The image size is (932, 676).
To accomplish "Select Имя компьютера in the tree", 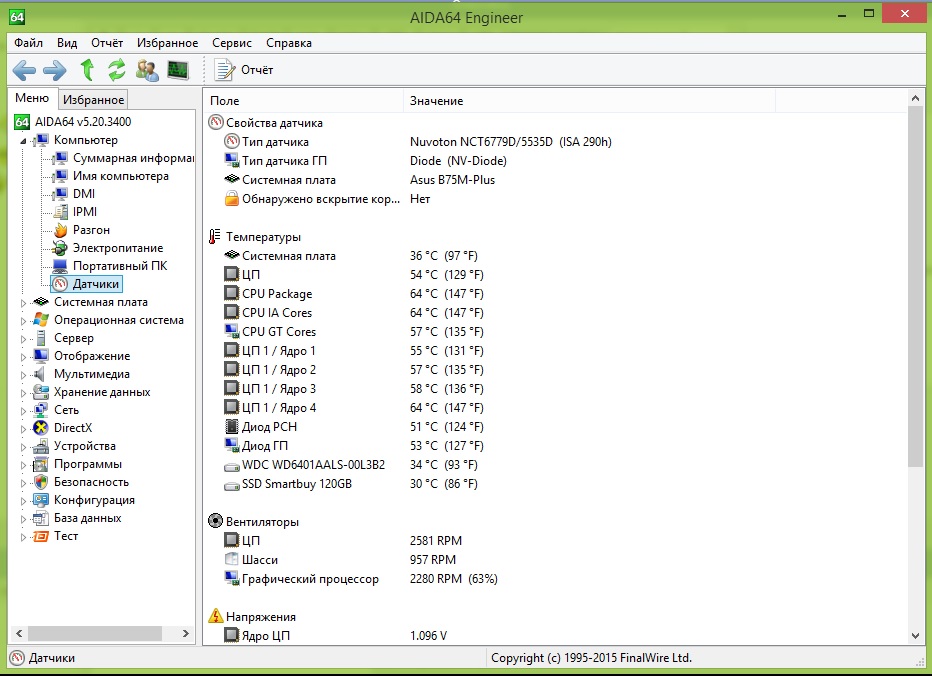I will click(x=121, y=176).
